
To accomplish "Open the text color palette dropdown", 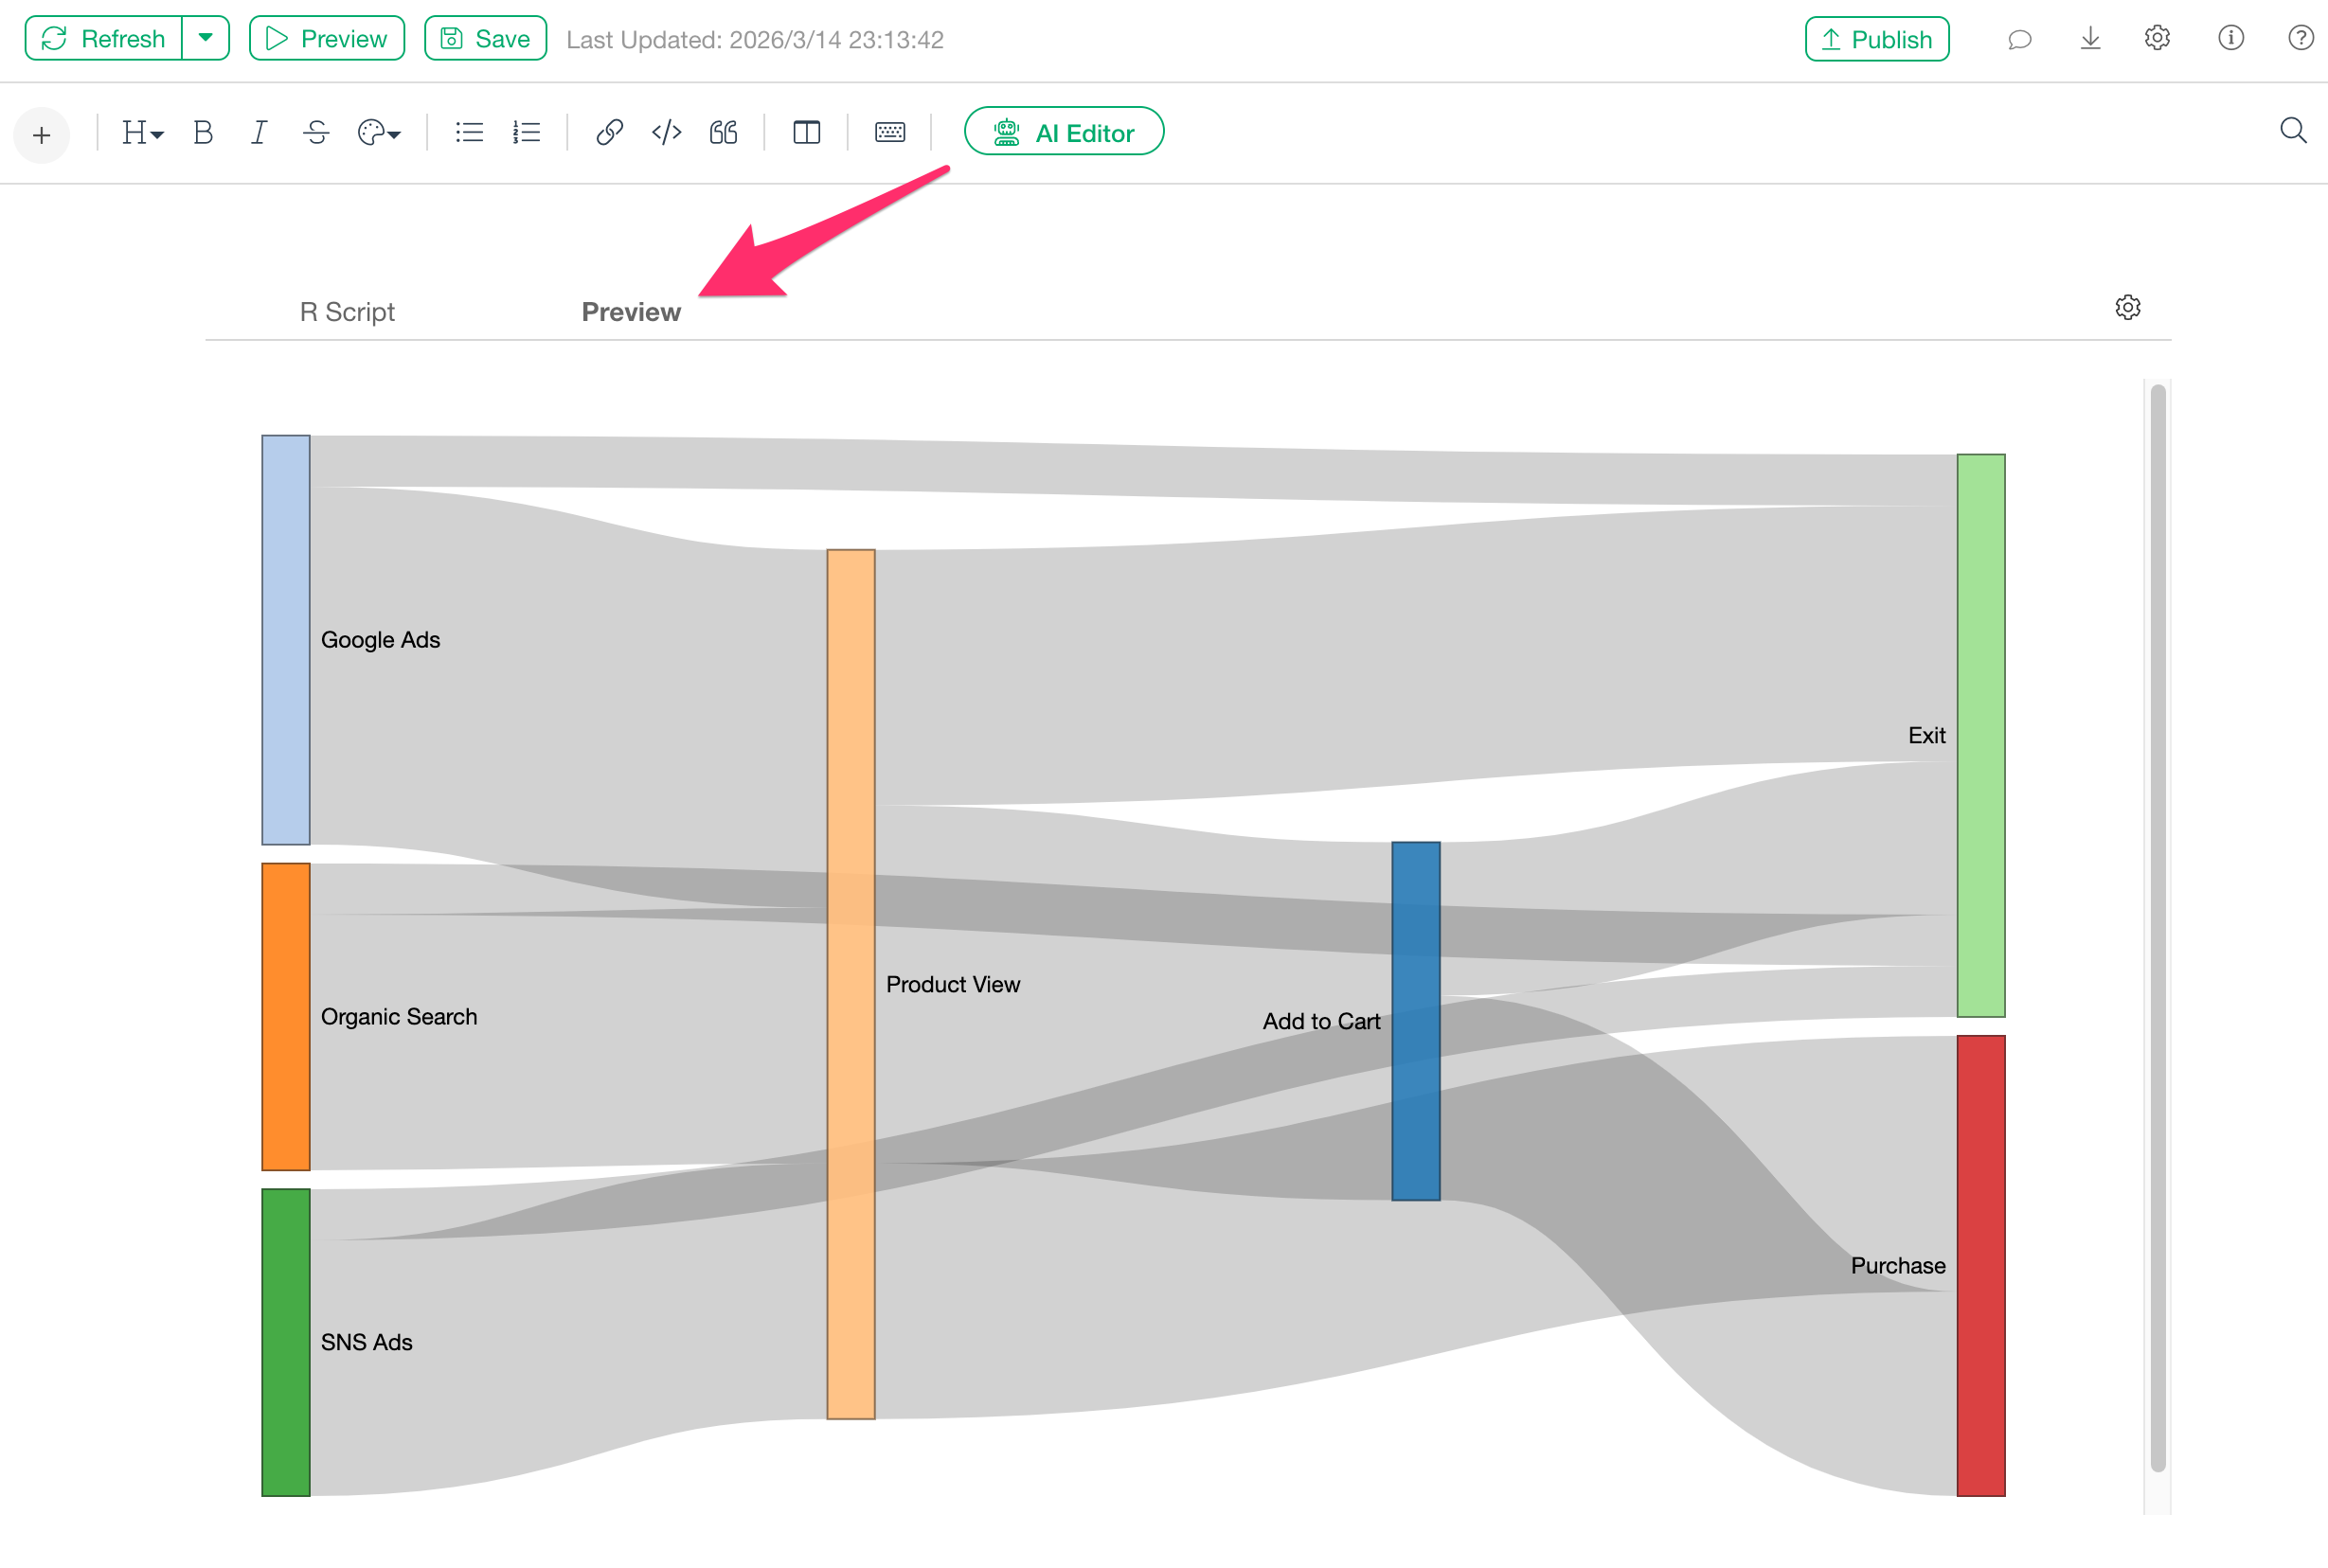I will [x=379, y=132].
